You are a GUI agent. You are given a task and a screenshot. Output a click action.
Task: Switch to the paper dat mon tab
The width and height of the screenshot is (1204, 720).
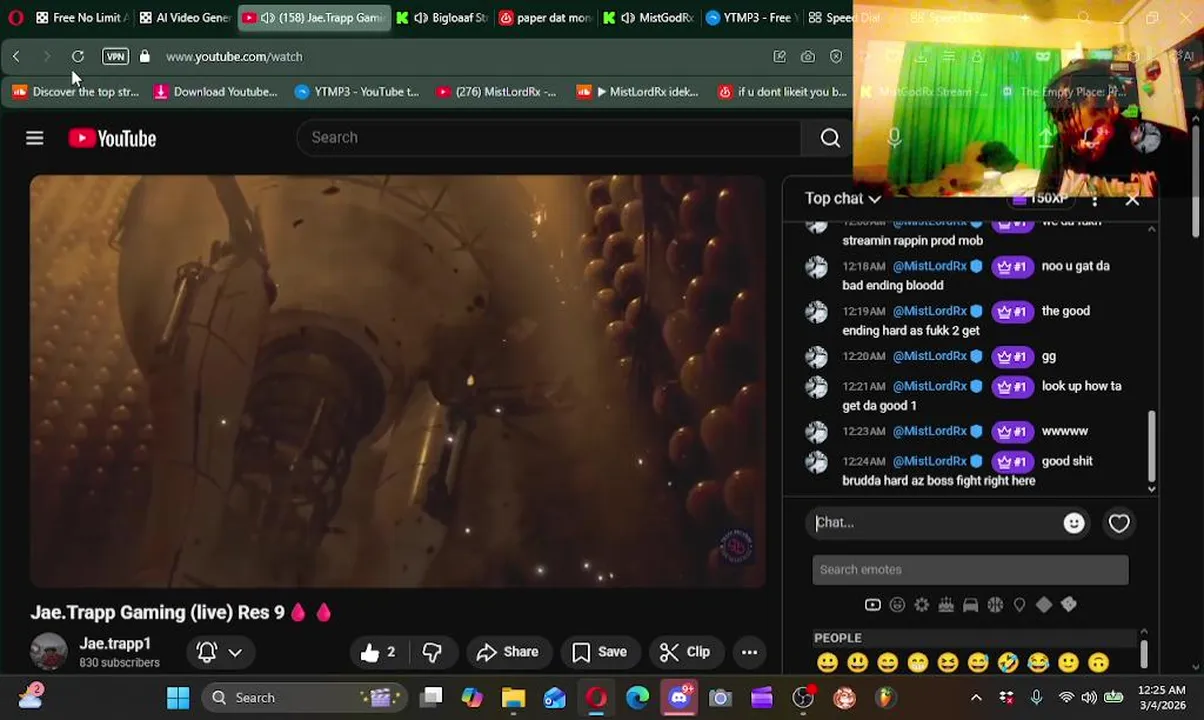pyautogui.click(x=546, y=17)
